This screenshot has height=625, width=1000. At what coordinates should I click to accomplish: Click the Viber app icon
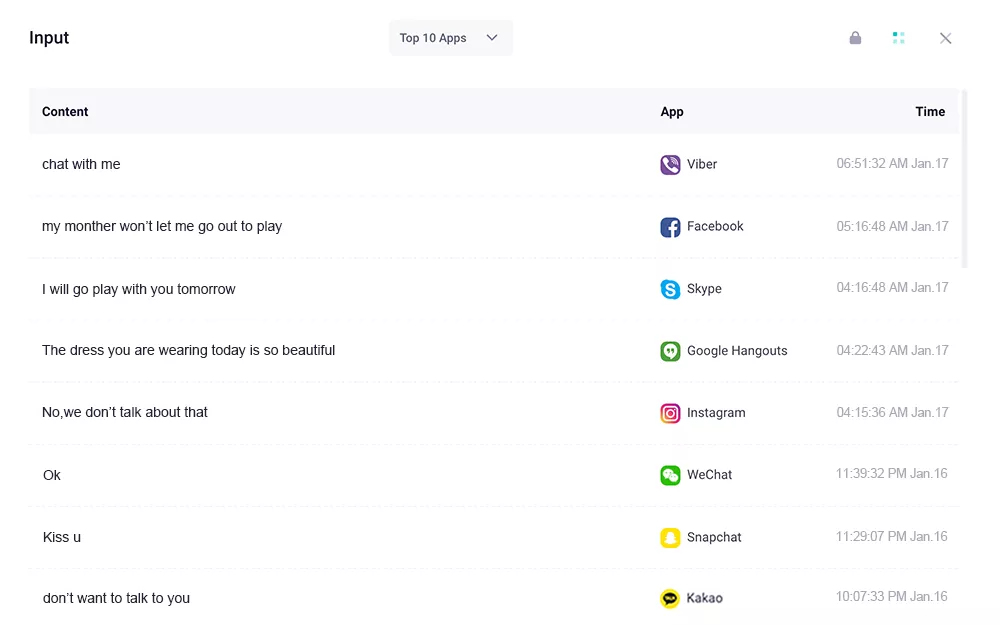click(x=670, y=165)
